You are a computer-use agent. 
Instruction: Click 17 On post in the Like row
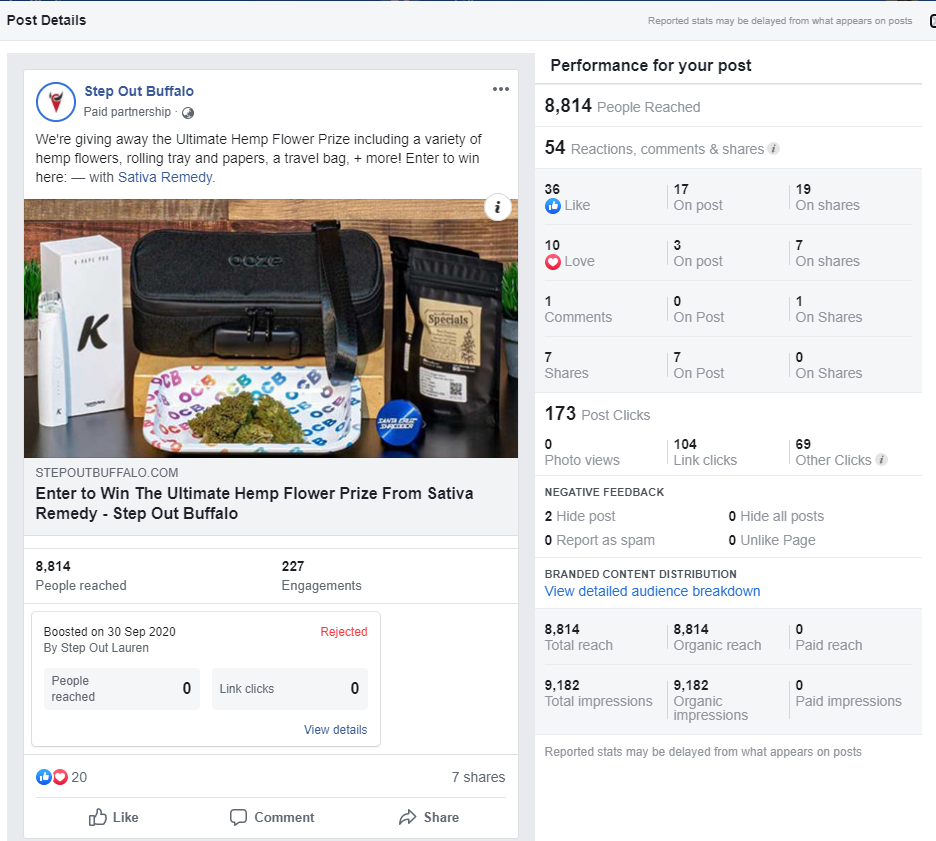698,198
